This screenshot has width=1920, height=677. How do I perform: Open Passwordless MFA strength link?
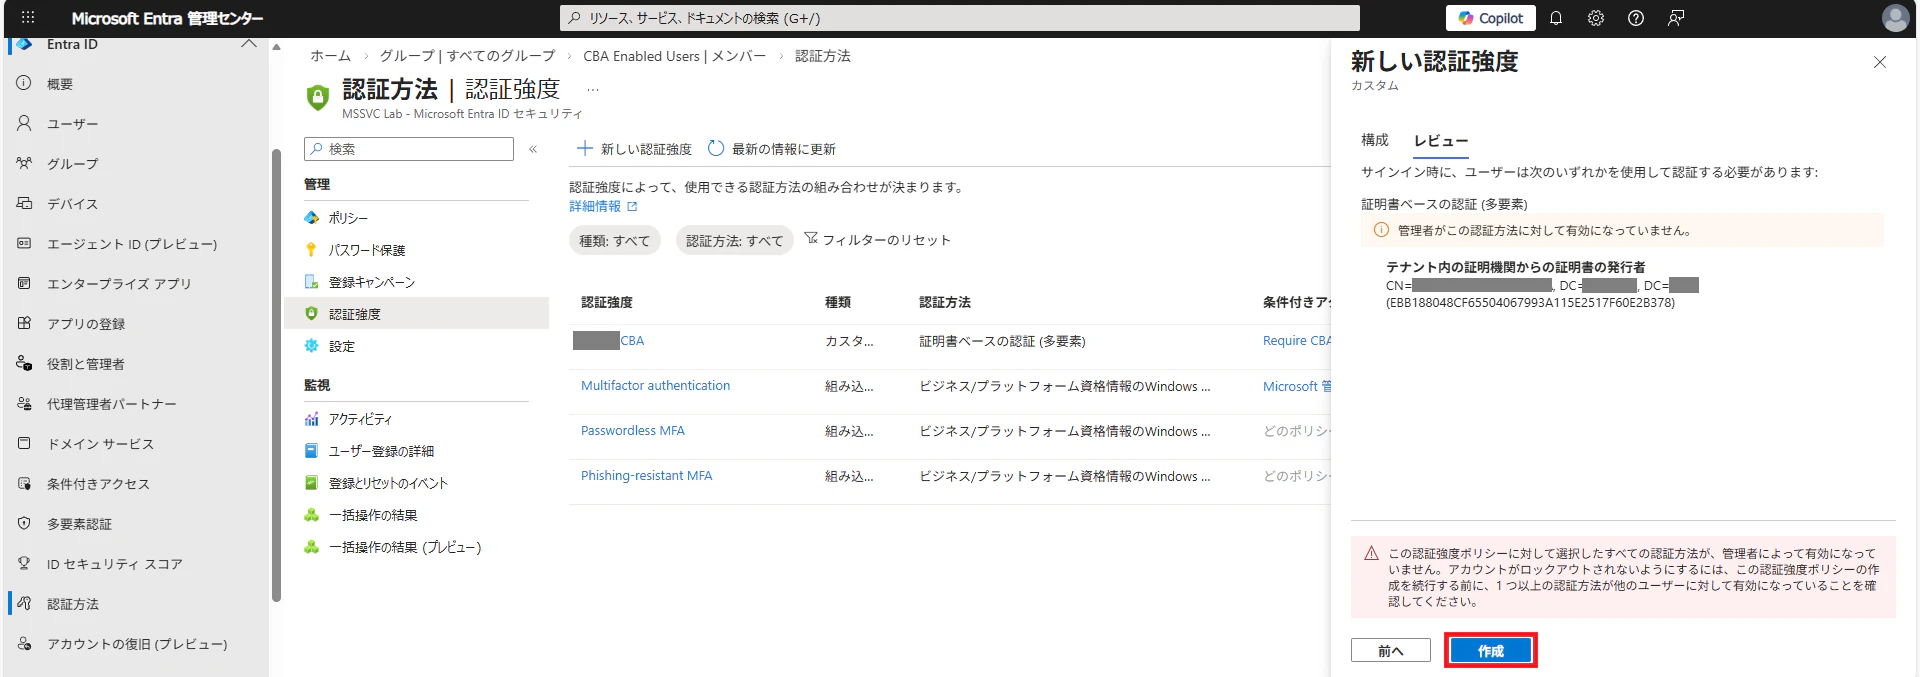point(633,431)
